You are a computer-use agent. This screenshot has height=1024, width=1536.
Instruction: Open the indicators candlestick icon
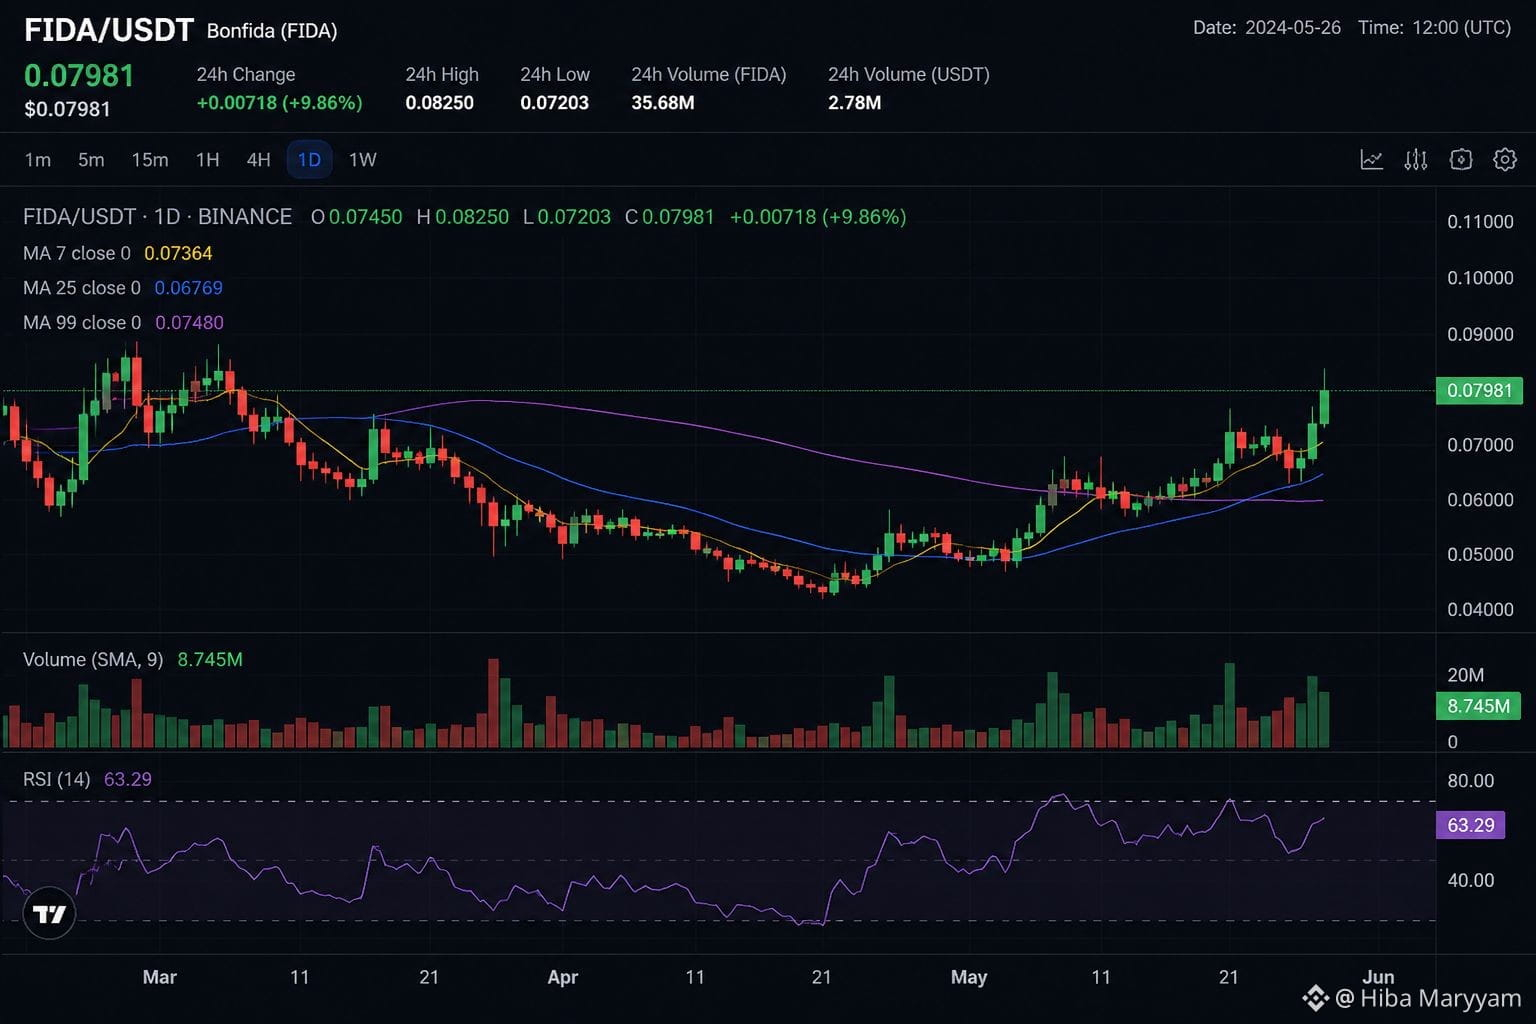(x=1415, y=160)
